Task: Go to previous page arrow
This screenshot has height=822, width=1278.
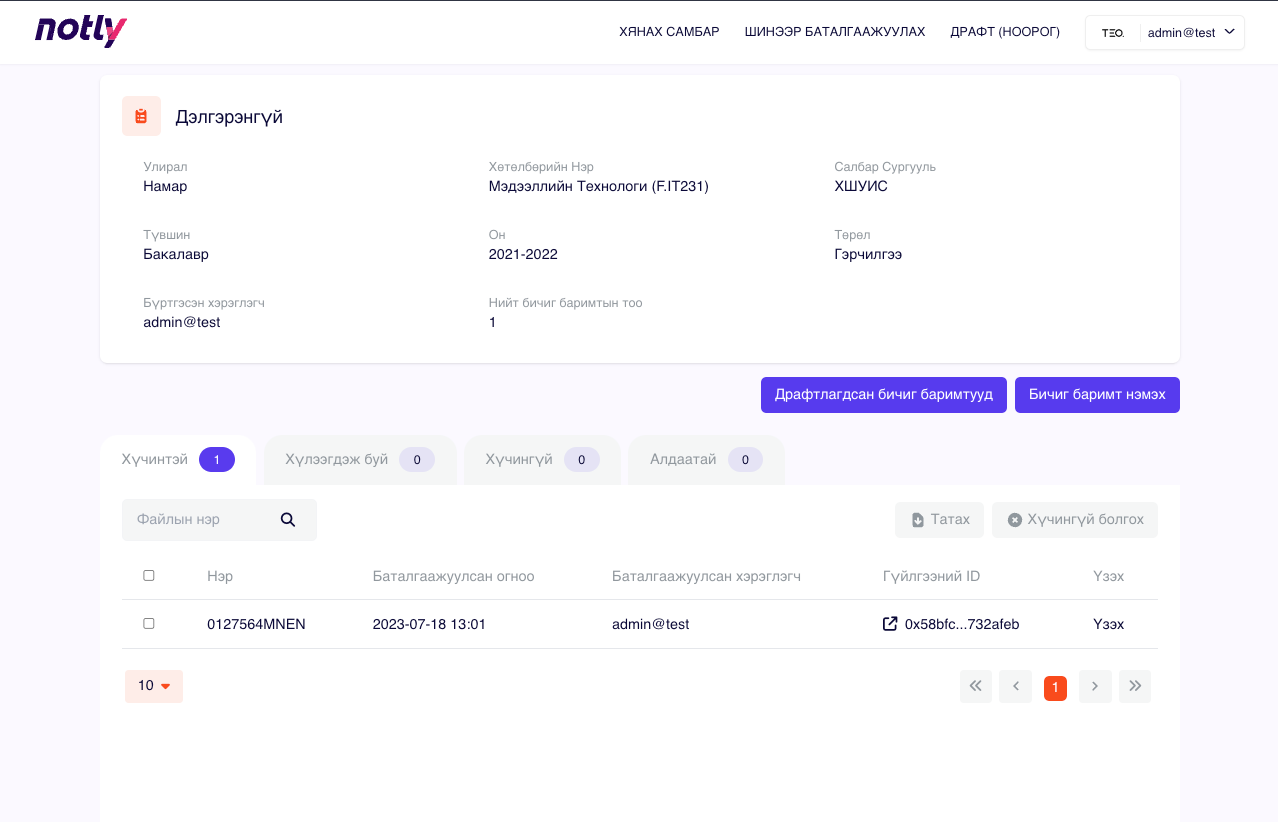Action: 1015,686
